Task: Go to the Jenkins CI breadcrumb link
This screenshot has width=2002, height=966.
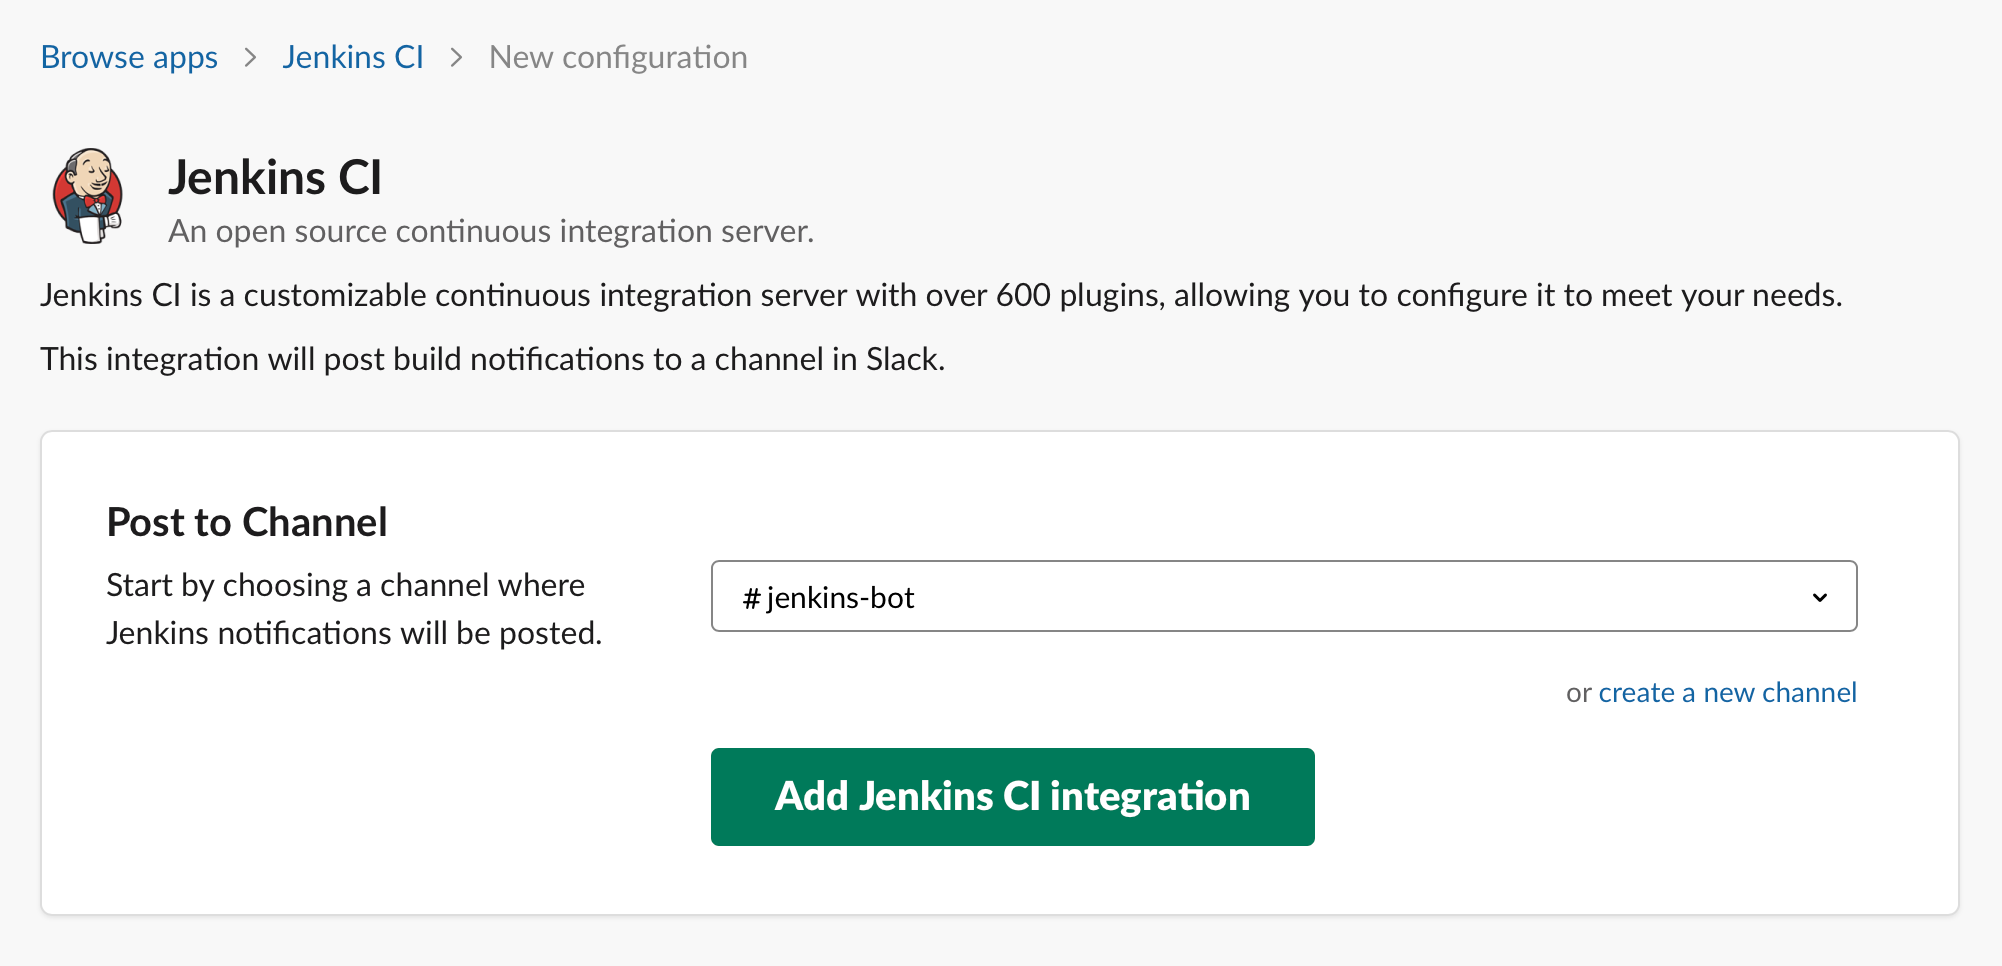Action: (352, 57)
